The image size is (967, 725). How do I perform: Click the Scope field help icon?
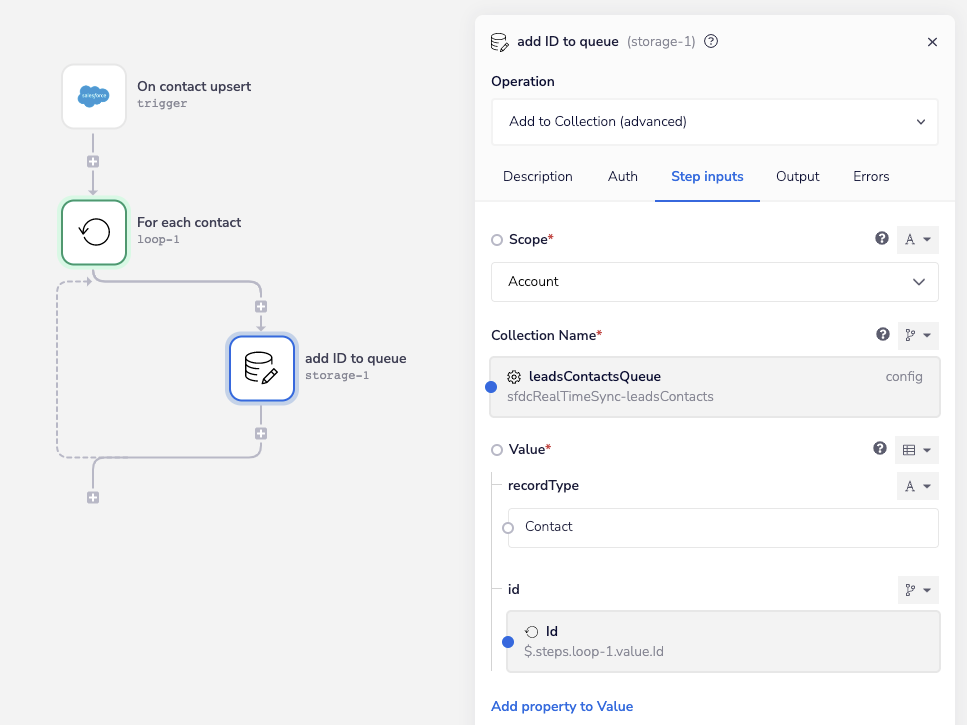coord(882,239)
